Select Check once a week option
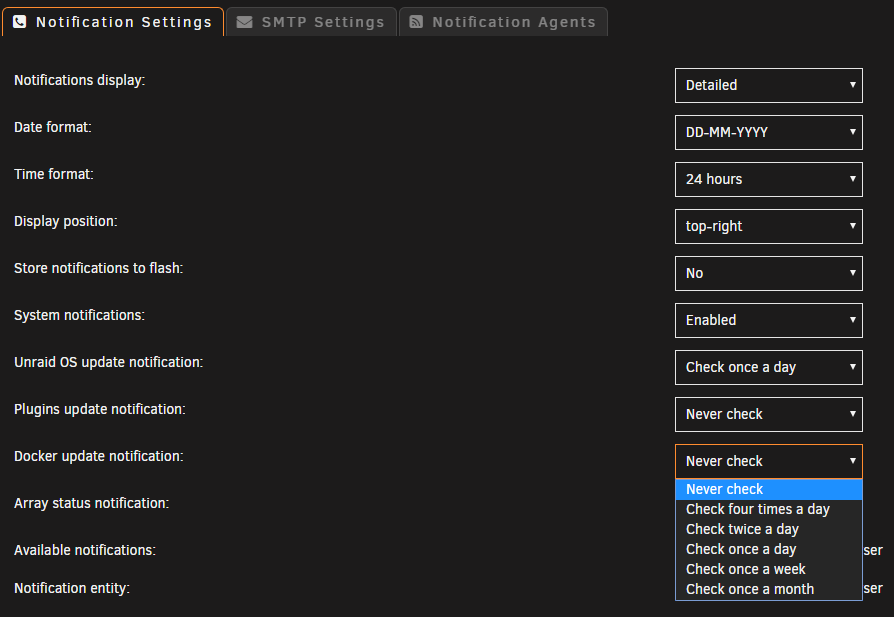This screenshot has width=894, height=617. (x=769, y=569)
